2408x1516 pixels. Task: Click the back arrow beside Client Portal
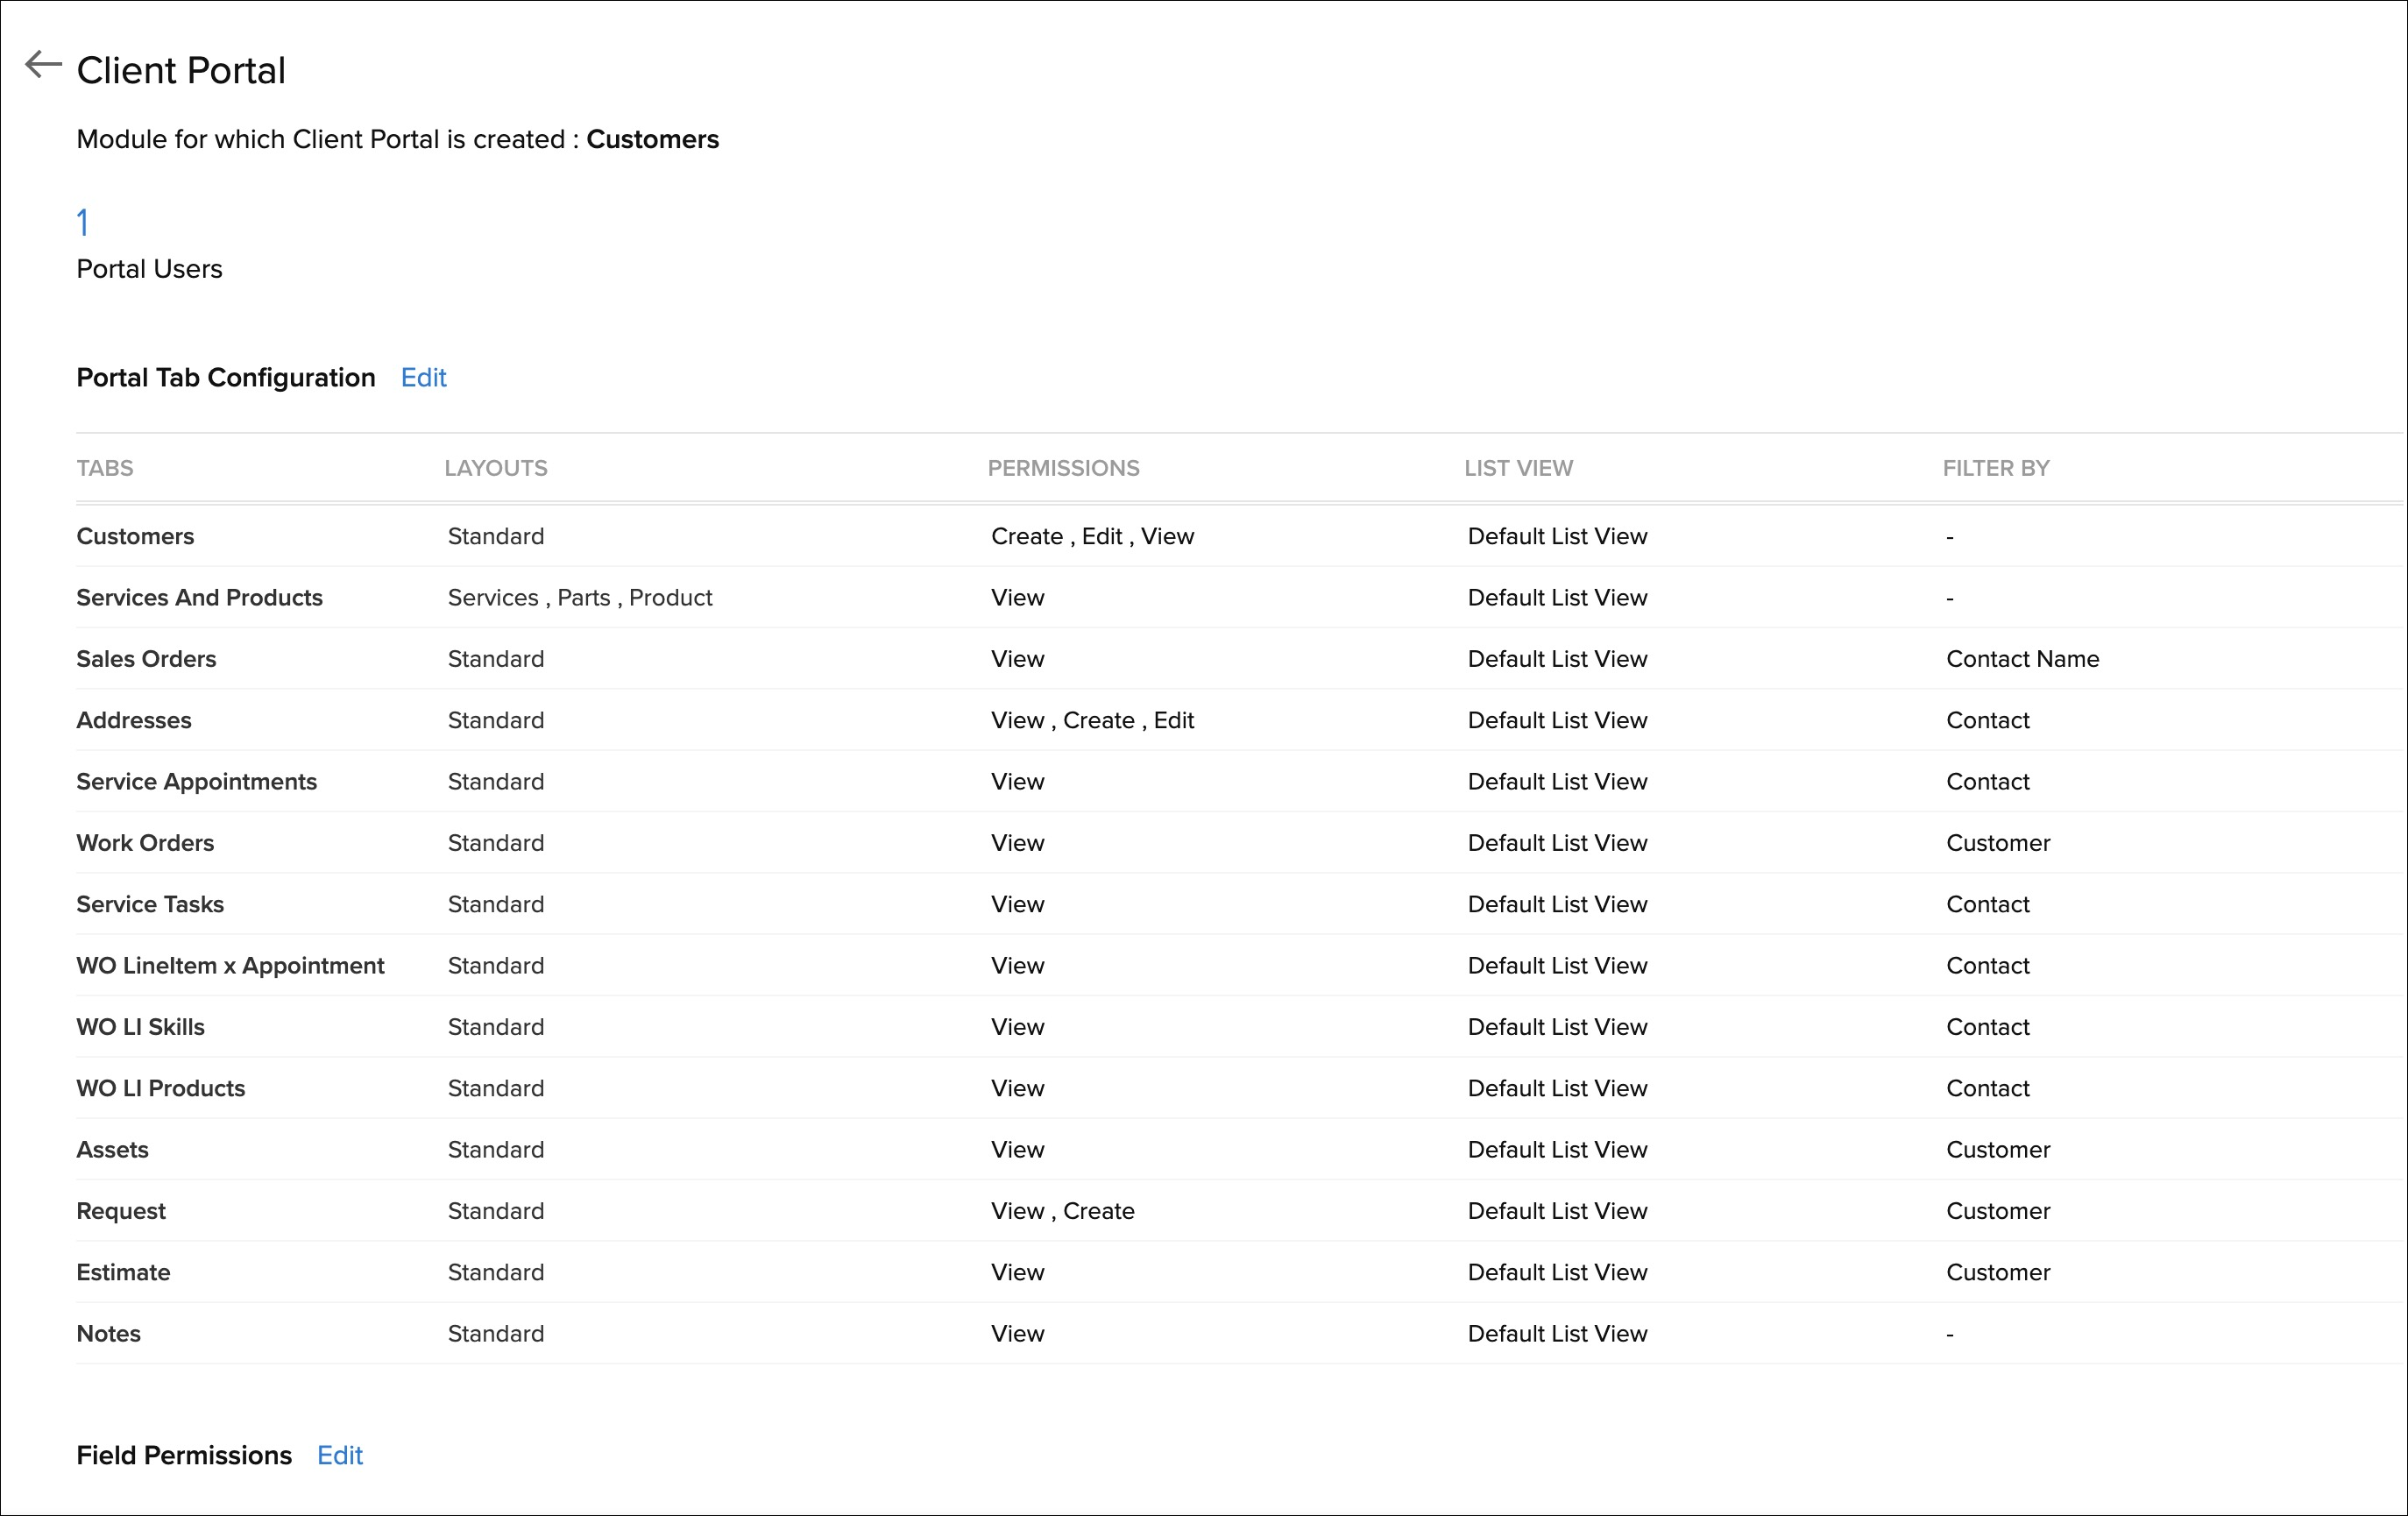[x=43, y=65]
